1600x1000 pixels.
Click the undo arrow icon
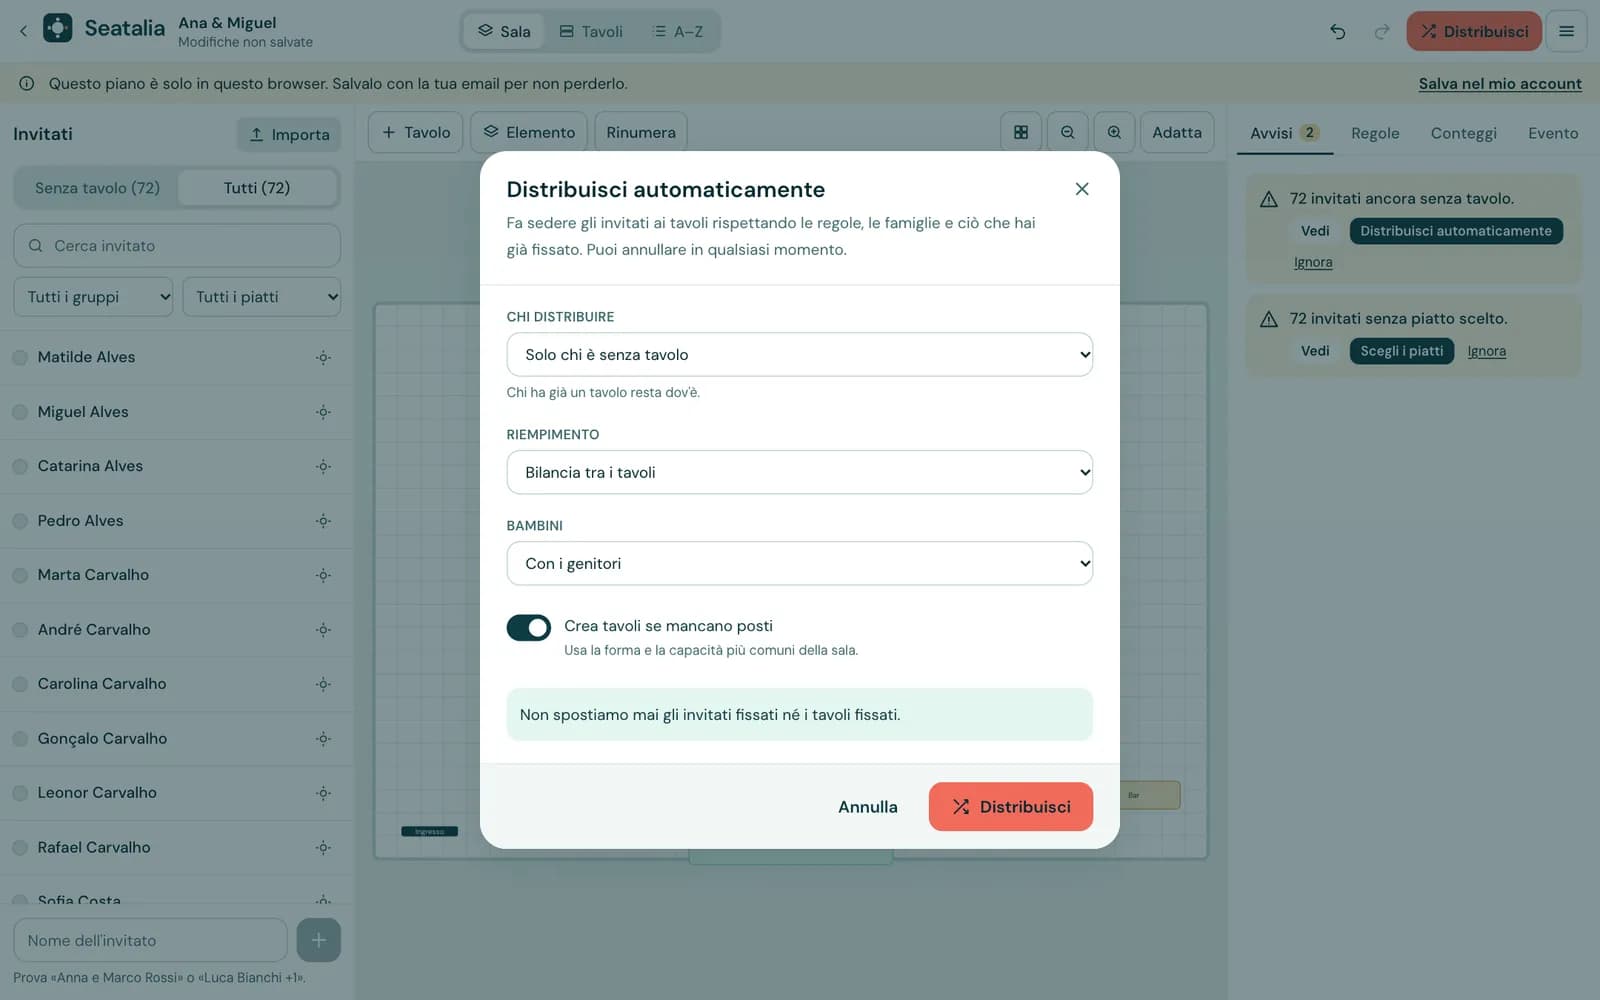(x=1337, y=32)
